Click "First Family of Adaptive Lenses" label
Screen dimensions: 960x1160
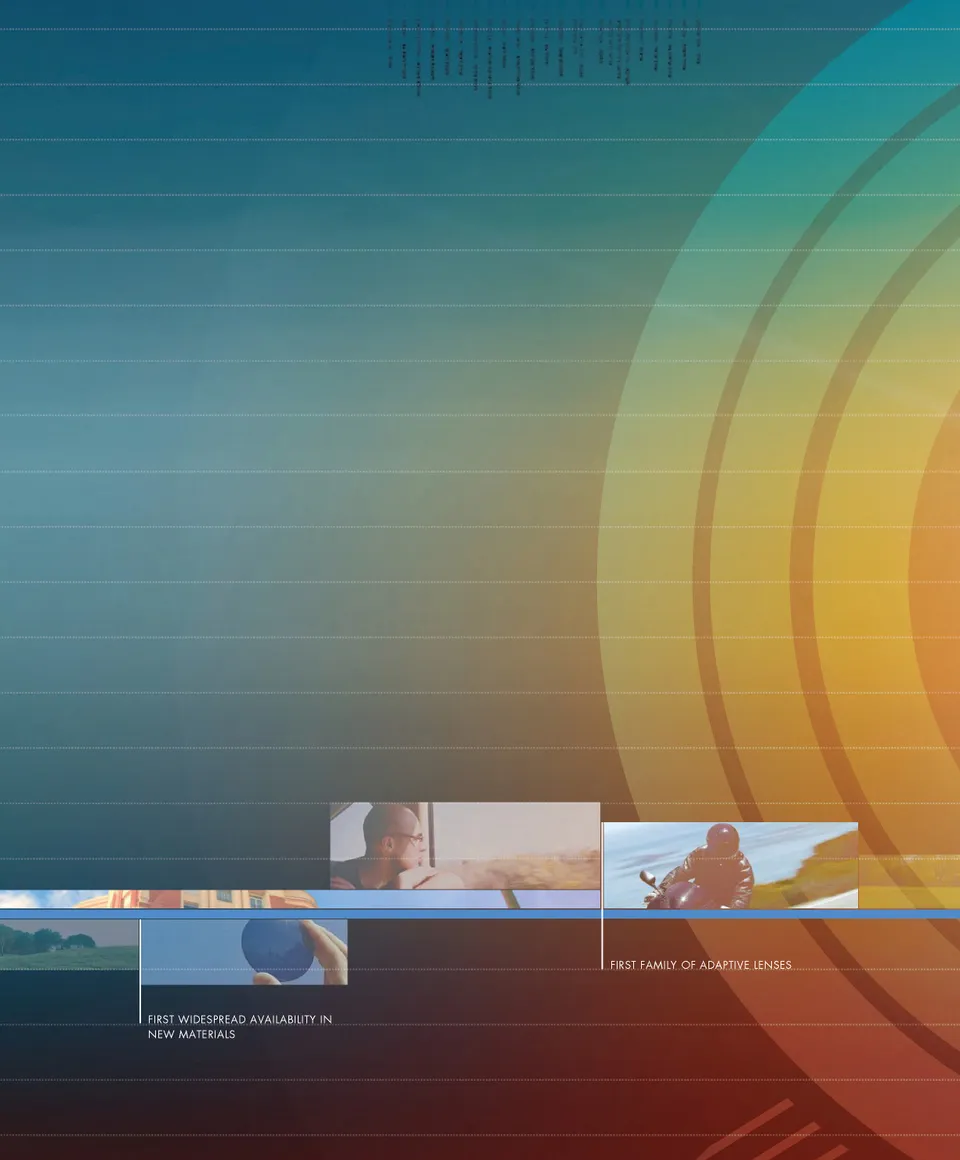point(700,965)
